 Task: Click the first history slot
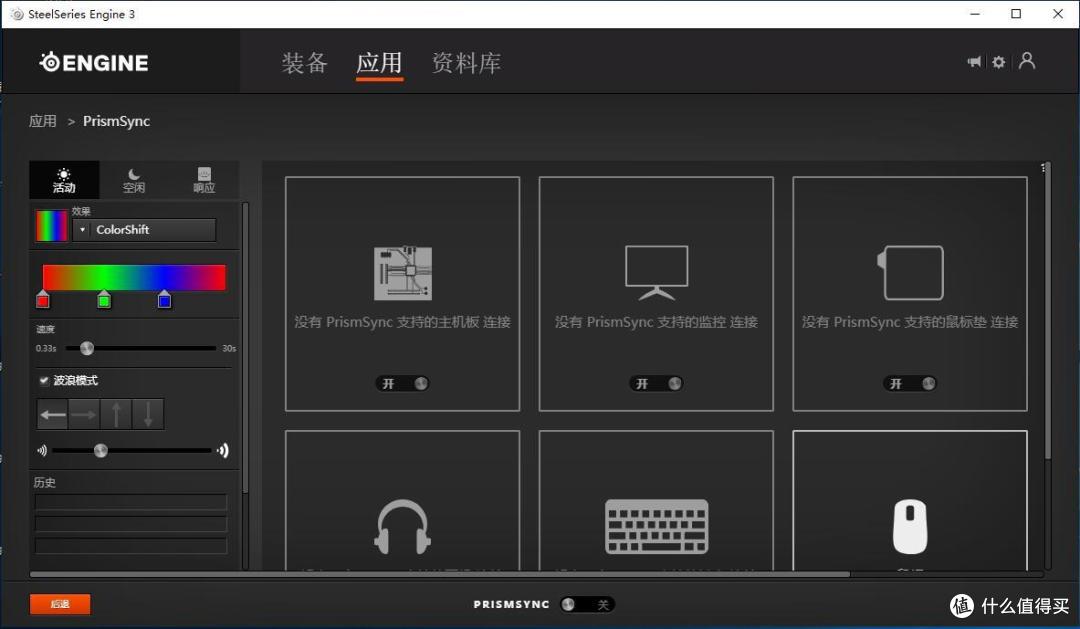coord(131,502)
